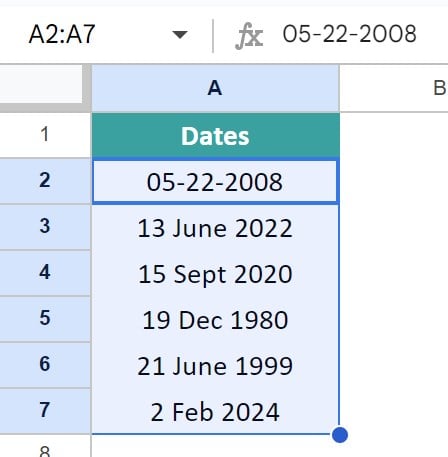The height and width of the screenshot is (457, 448).
Task: Open the Name box dropdown arrow
Action: (x=180, y=34)
